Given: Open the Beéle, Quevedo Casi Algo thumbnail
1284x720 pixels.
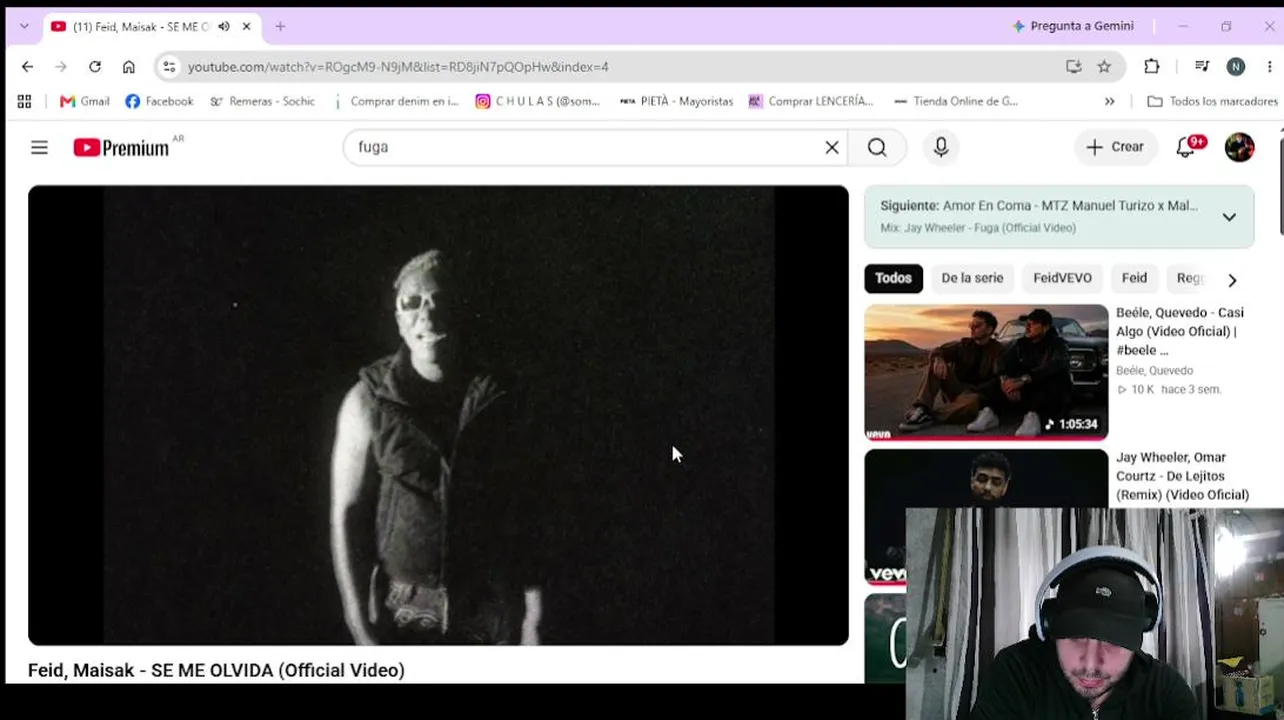Looking at the screenshot, I should click(986, 372).
